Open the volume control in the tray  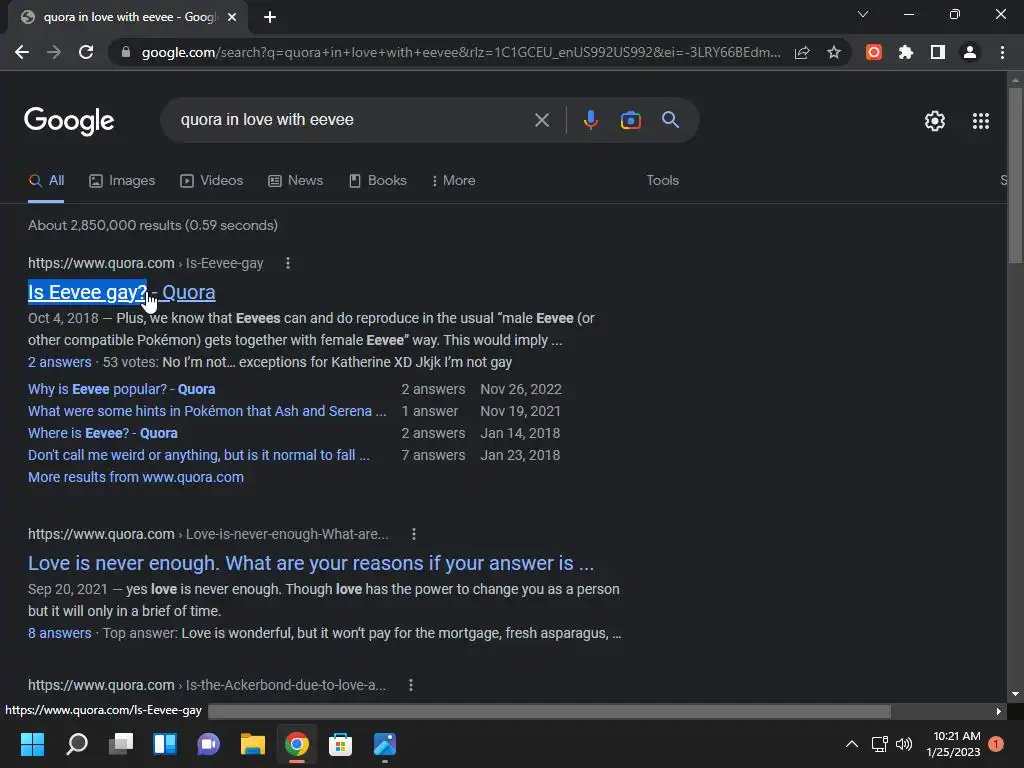coord(904,744)
